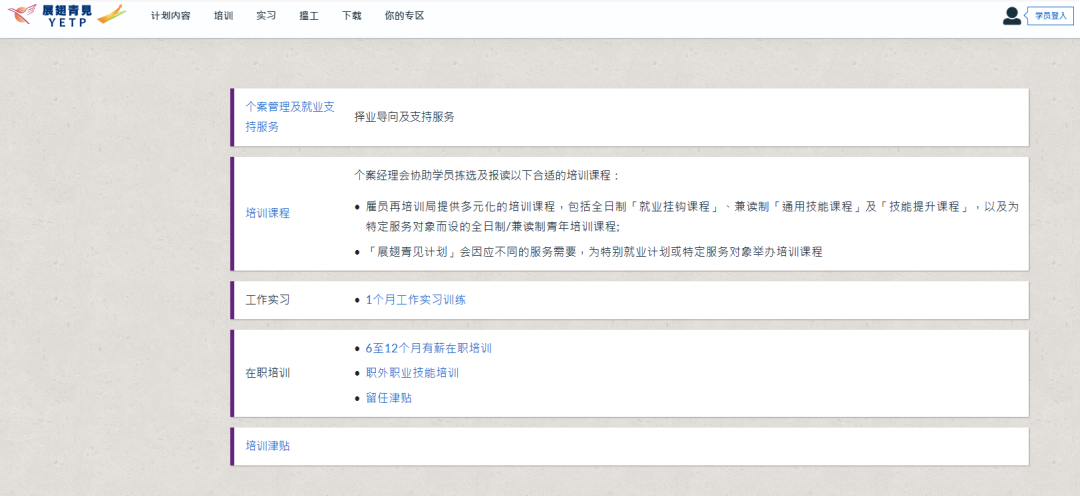The height and width of the screenshot is (496, 1080).
Task: Click the 工作实习 row heading
Action: click(268, 300)
